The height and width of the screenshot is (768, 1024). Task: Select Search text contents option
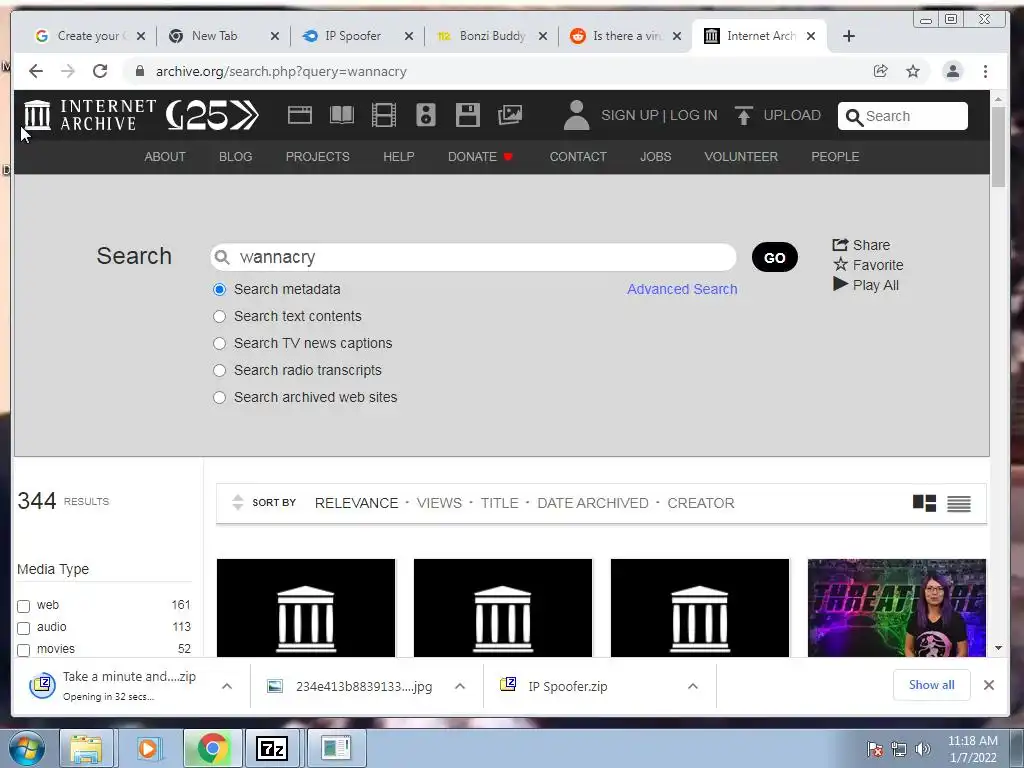pos(219,316)
